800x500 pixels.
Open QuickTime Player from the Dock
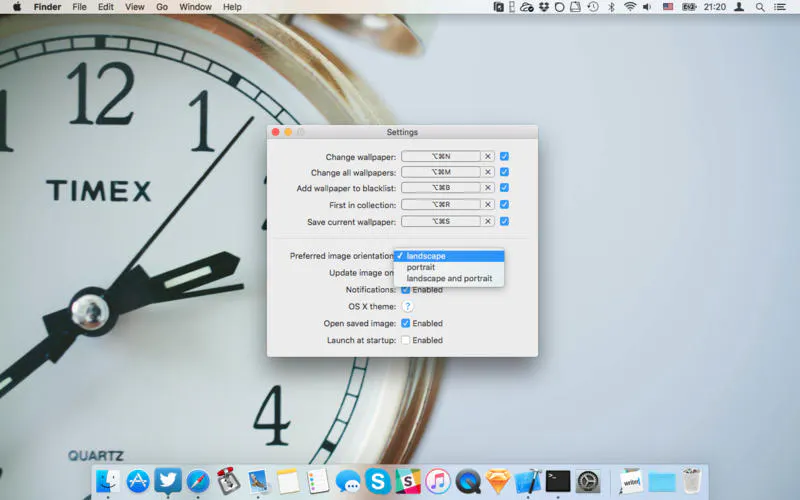click(468, 481)
